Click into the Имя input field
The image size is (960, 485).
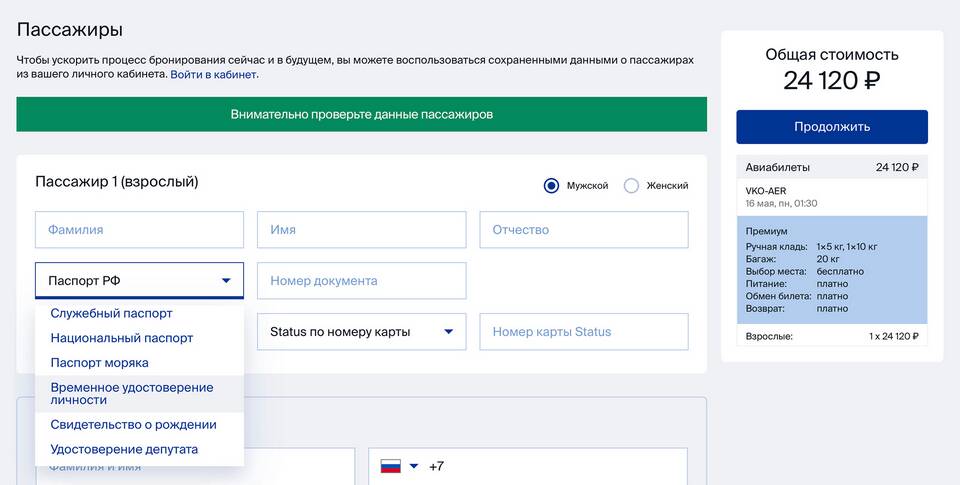[361, 230]
